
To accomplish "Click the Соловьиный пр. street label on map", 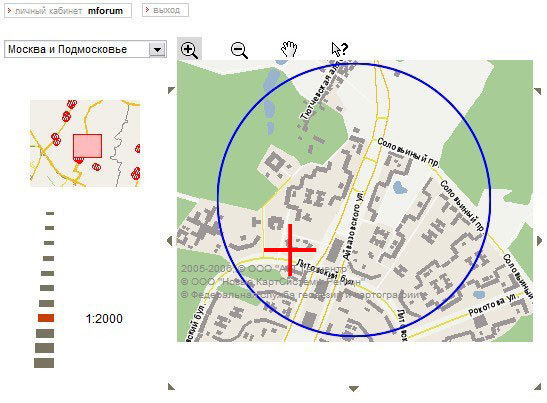I will tap(407, 152).
